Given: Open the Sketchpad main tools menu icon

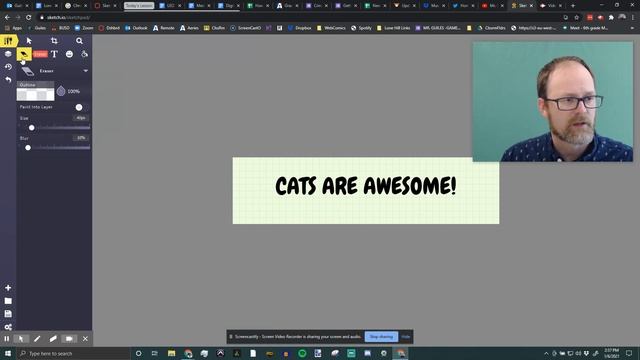Looking at the screenshot, I should (8, 41).
